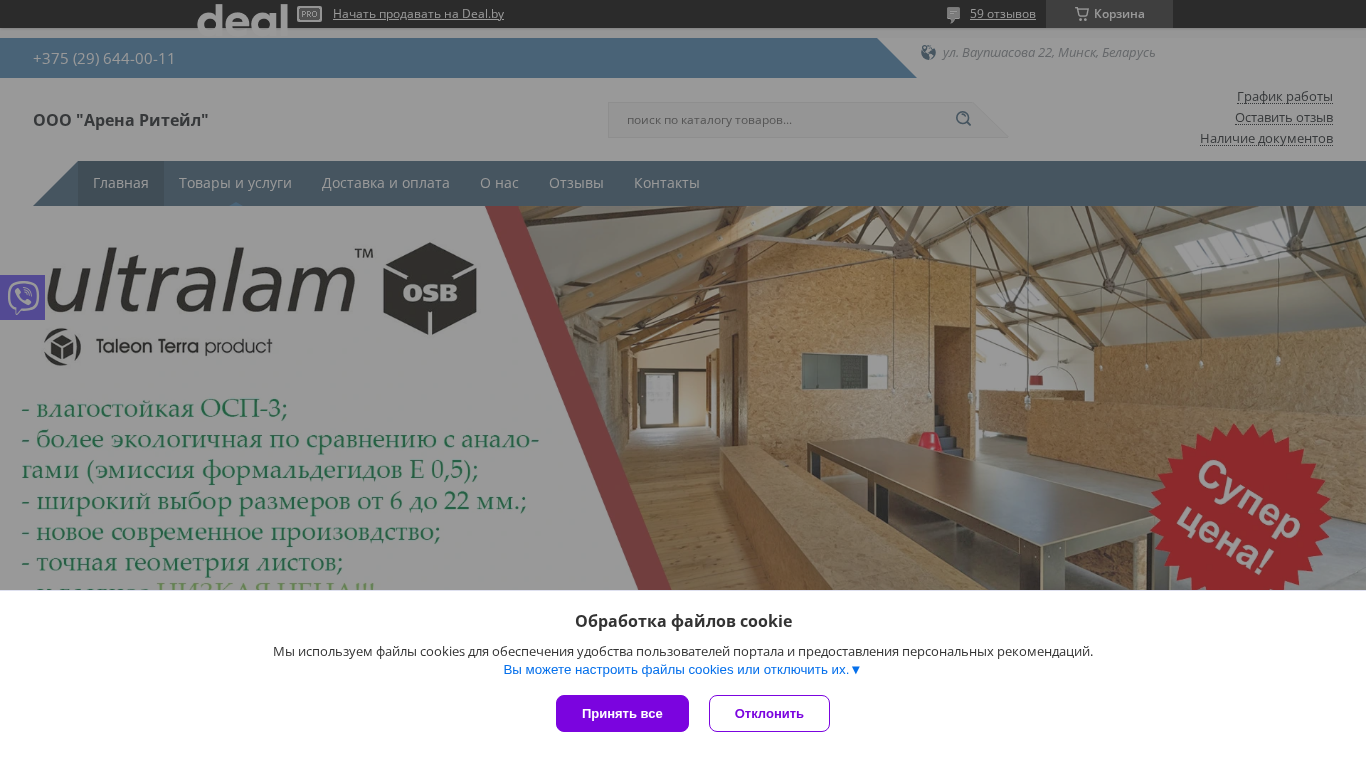Image resolution: width=1366 pixels, height=768 pixels.
Task: Click the reviews speech bubble icon
Action: click(x=953, y=14)
